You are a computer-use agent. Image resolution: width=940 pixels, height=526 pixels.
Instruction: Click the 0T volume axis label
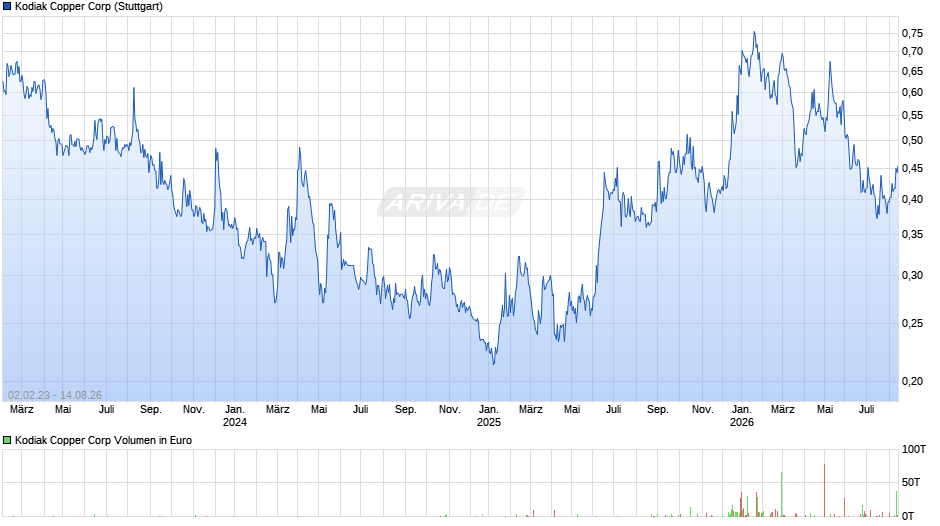pyautogui.click(x=908, y=516)
